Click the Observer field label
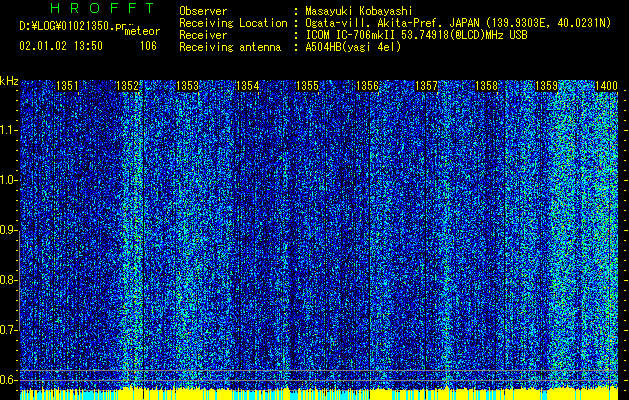The height and width of the screenshot is (400, 629). (203, 11)
